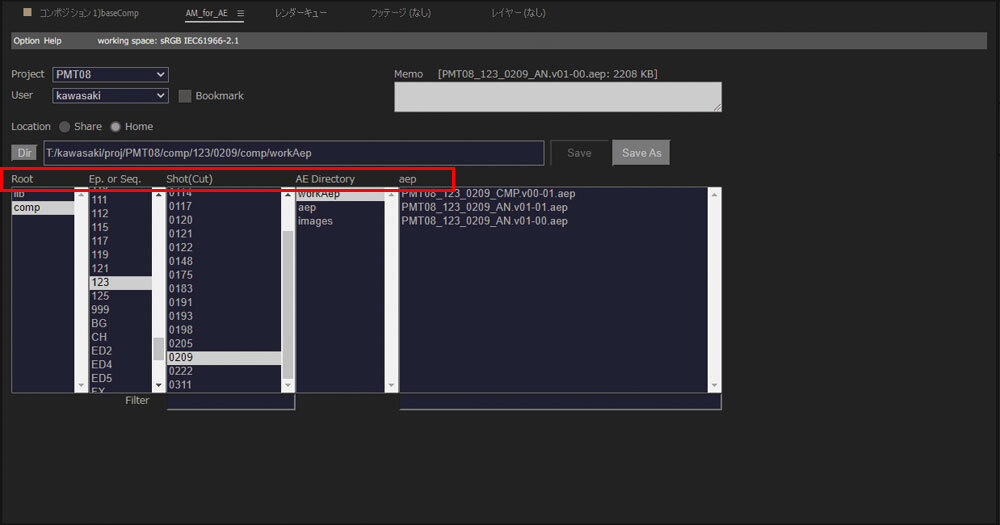
Task: Choose the images entry in AE Directory
Action: [315, 221]
